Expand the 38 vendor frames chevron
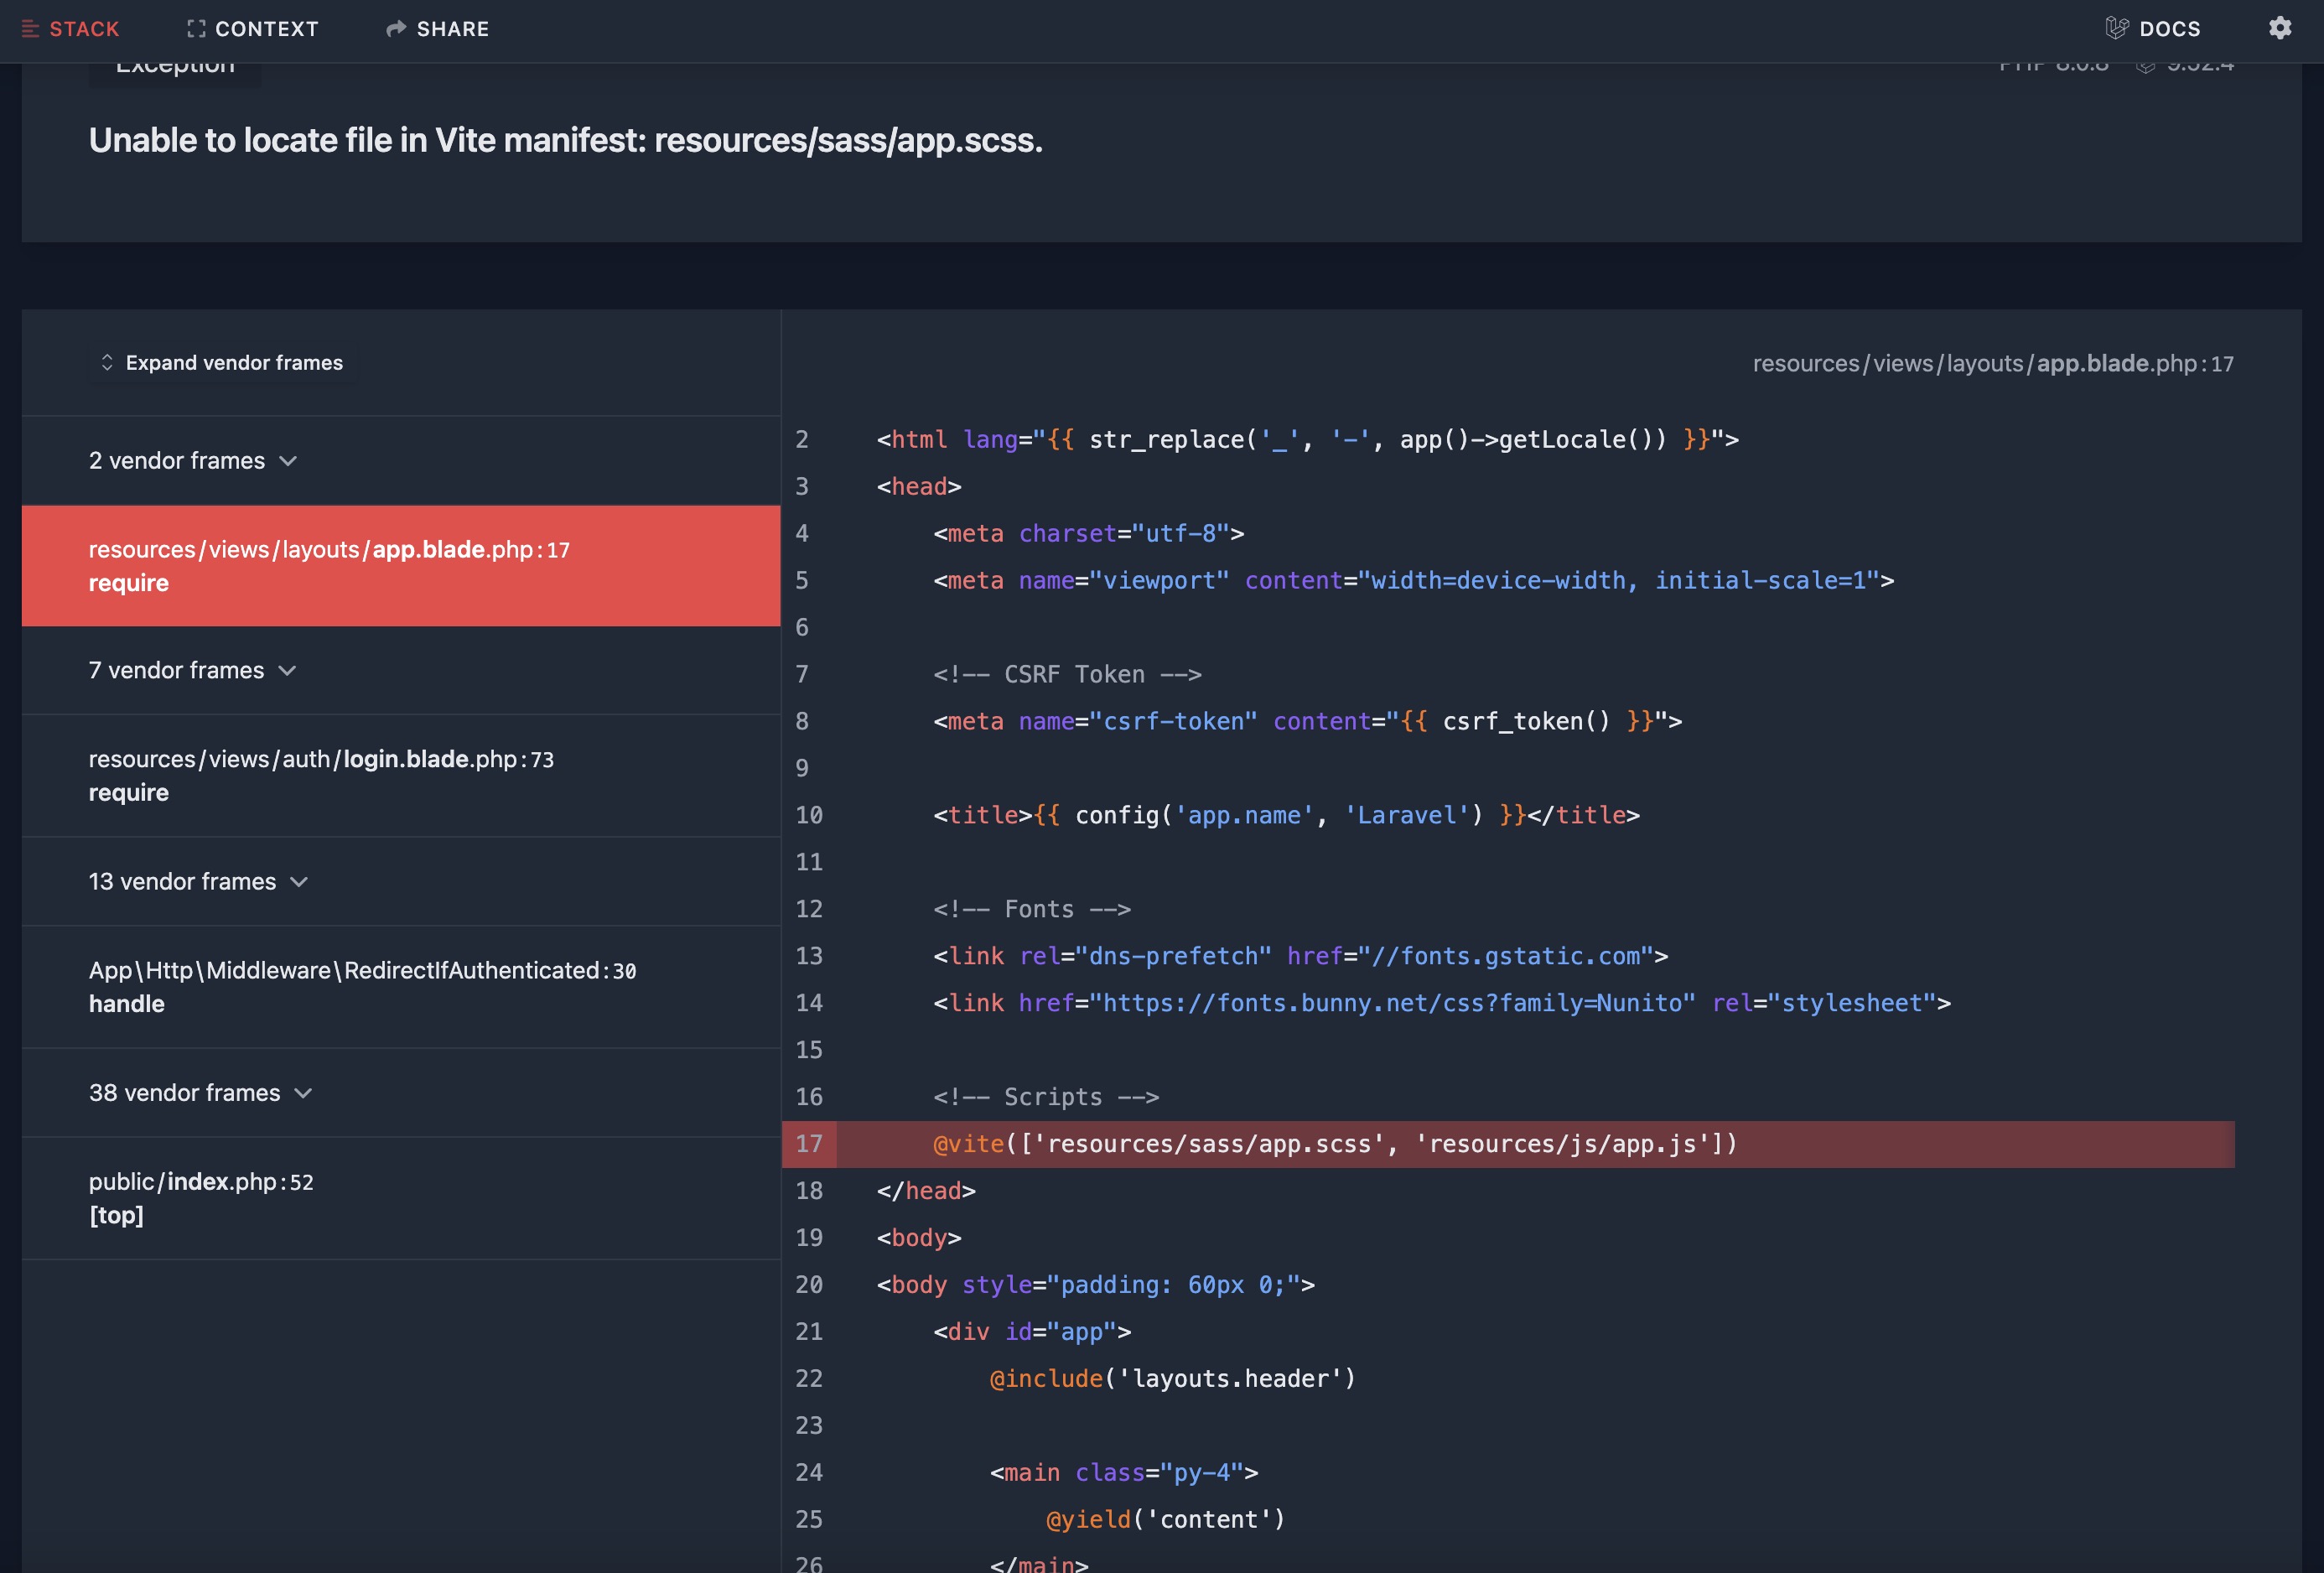Image resolution: width=2324 pixels, height=1573 pixels. pyautogui.click(x=303, y=1093)
